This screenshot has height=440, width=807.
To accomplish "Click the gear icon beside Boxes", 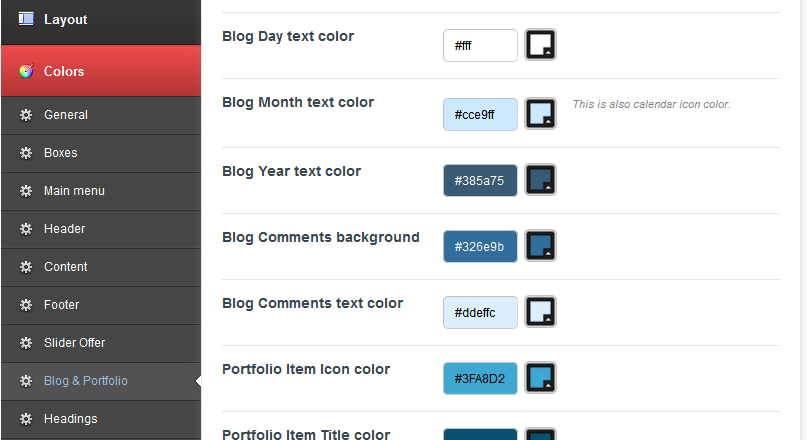I will coord(26,153).
